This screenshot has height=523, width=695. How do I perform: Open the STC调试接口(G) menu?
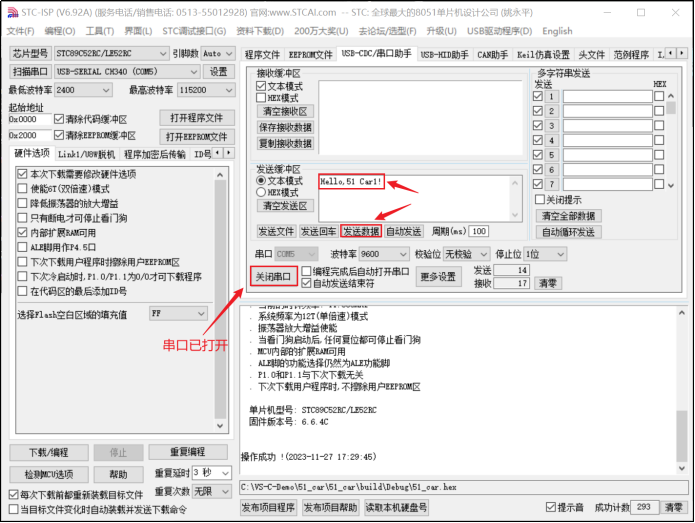194,31
